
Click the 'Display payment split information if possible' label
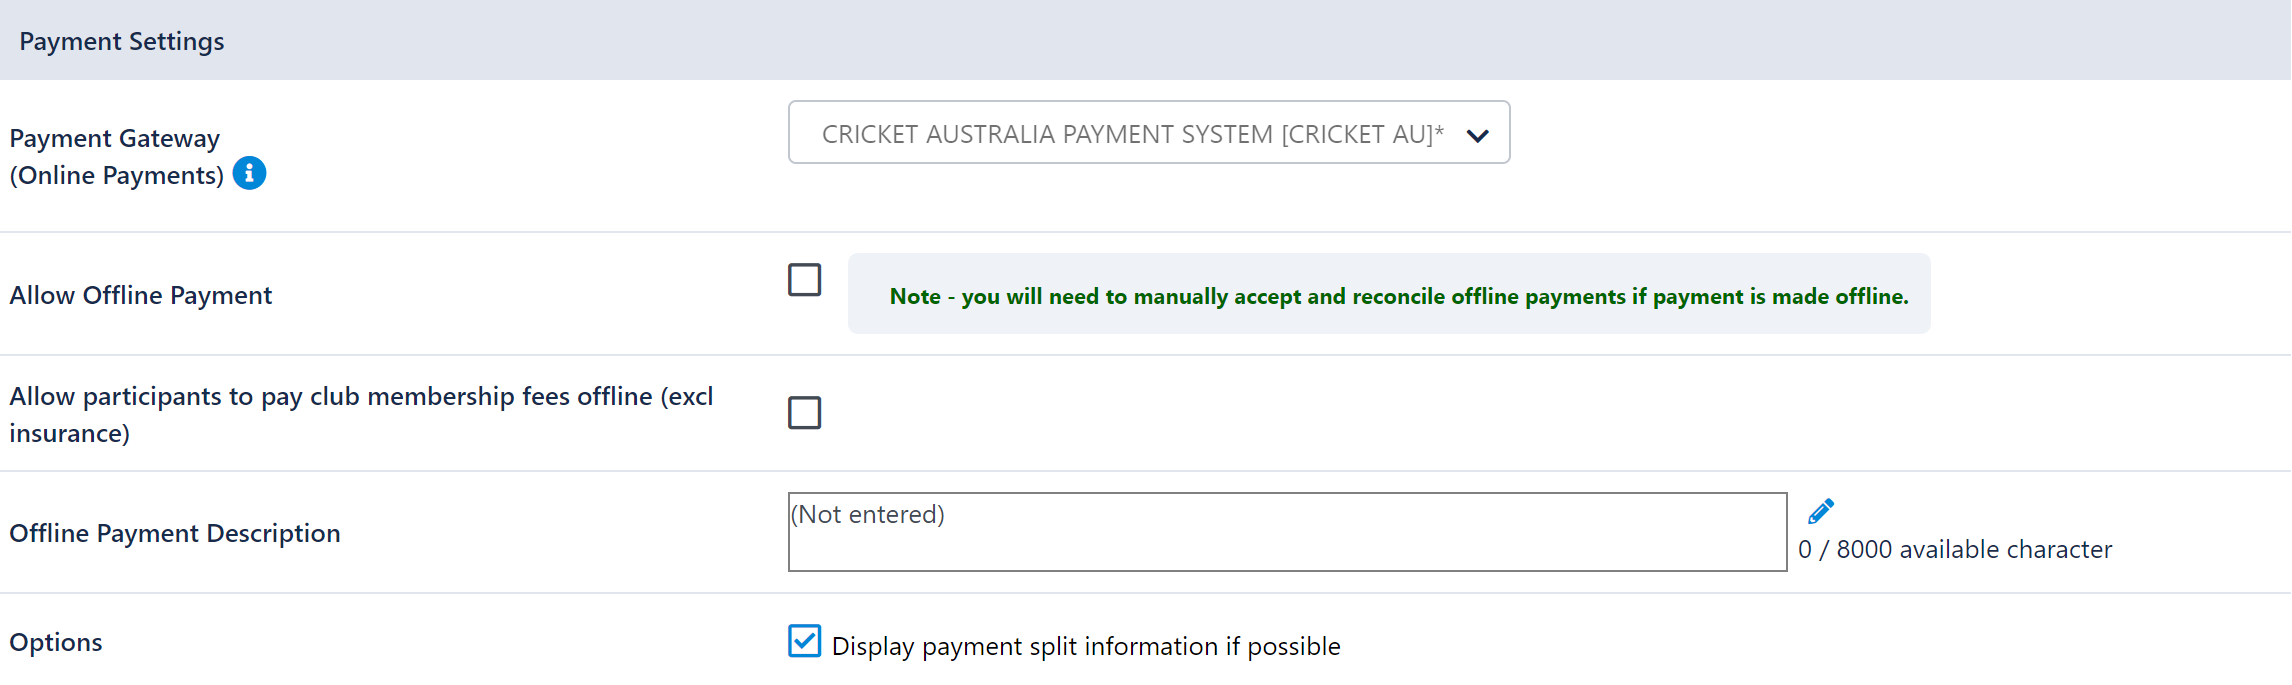coord(1086,646)
